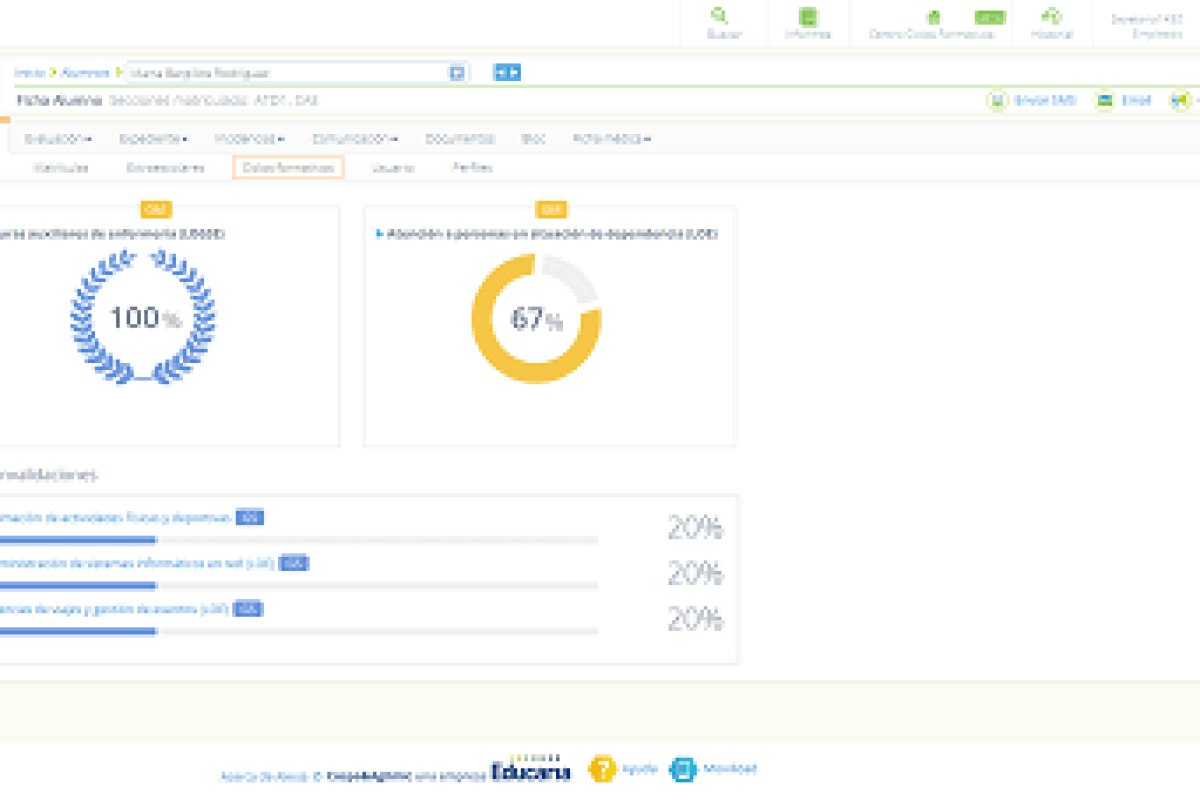Expand the Comunicación menu
The image size is (1200, 800).
point(355,139)
